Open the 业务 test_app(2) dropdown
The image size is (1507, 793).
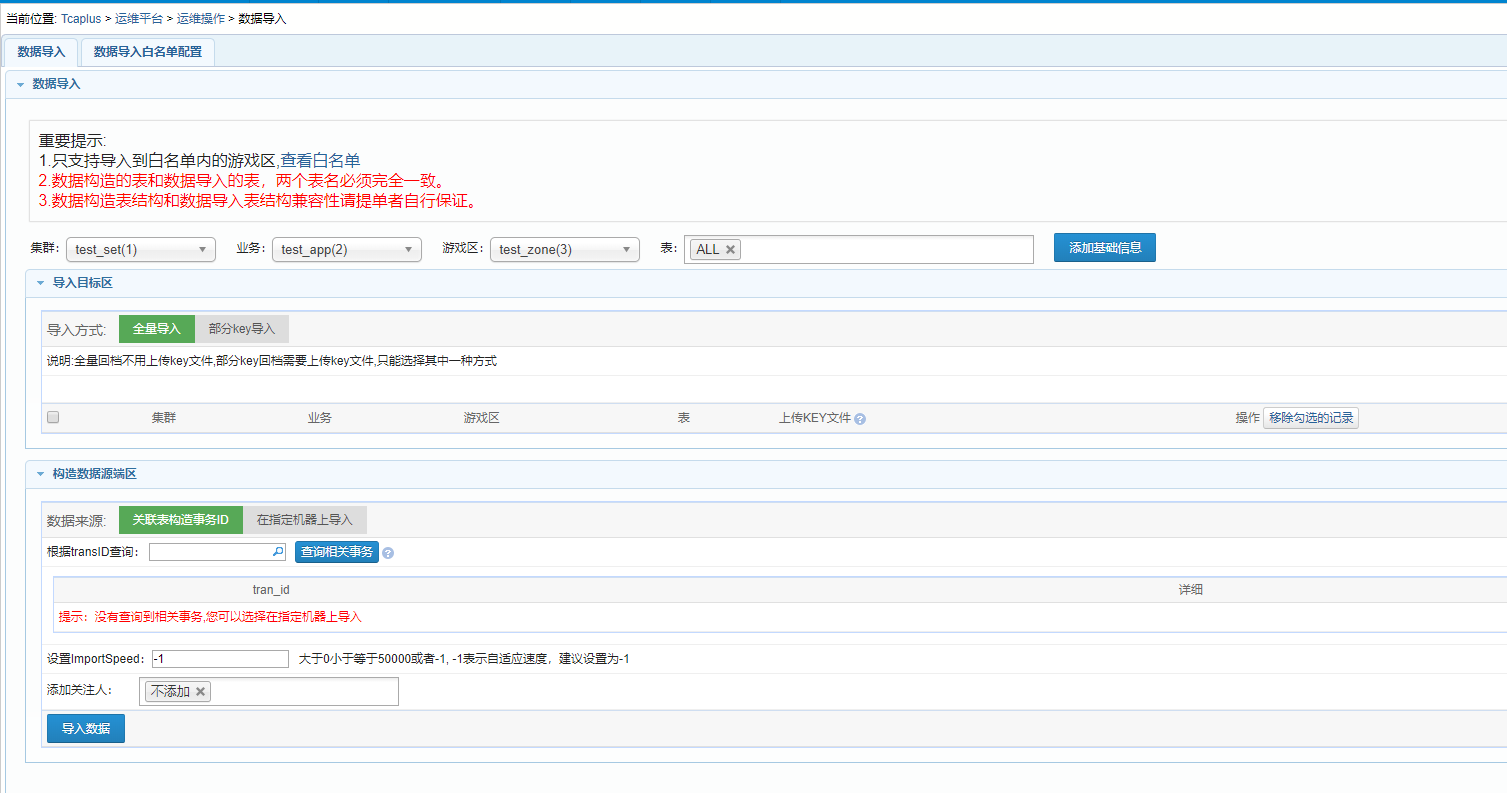pyautogui.click(x=346, y=250)
